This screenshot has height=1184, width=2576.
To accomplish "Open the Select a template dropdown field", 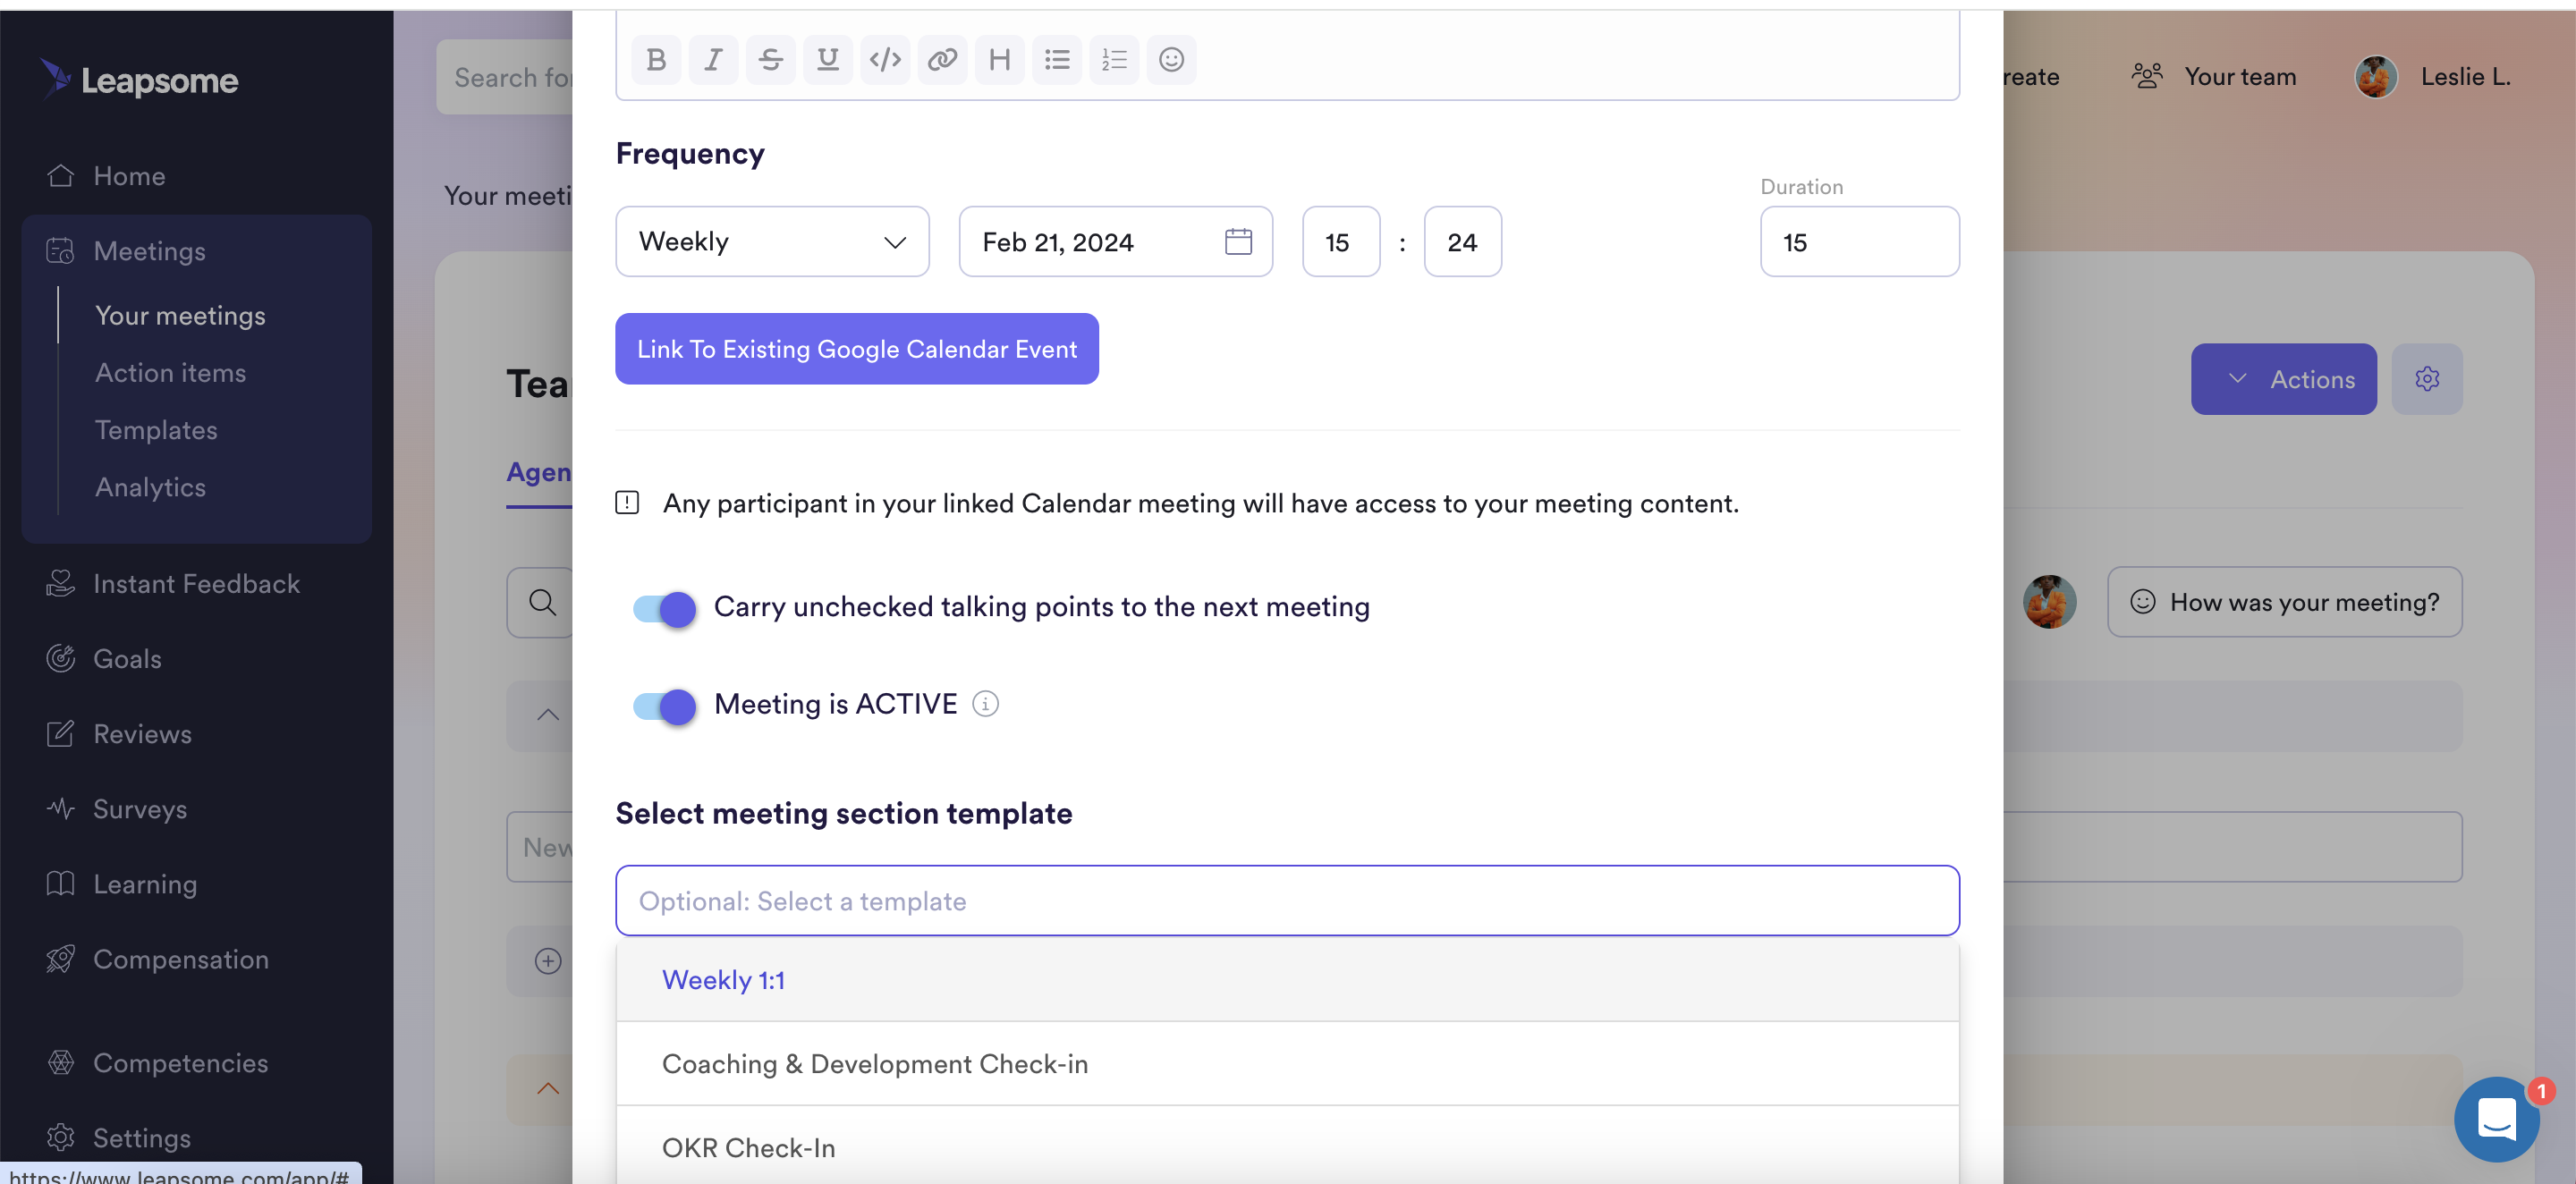I will (x=1287, y=901).
